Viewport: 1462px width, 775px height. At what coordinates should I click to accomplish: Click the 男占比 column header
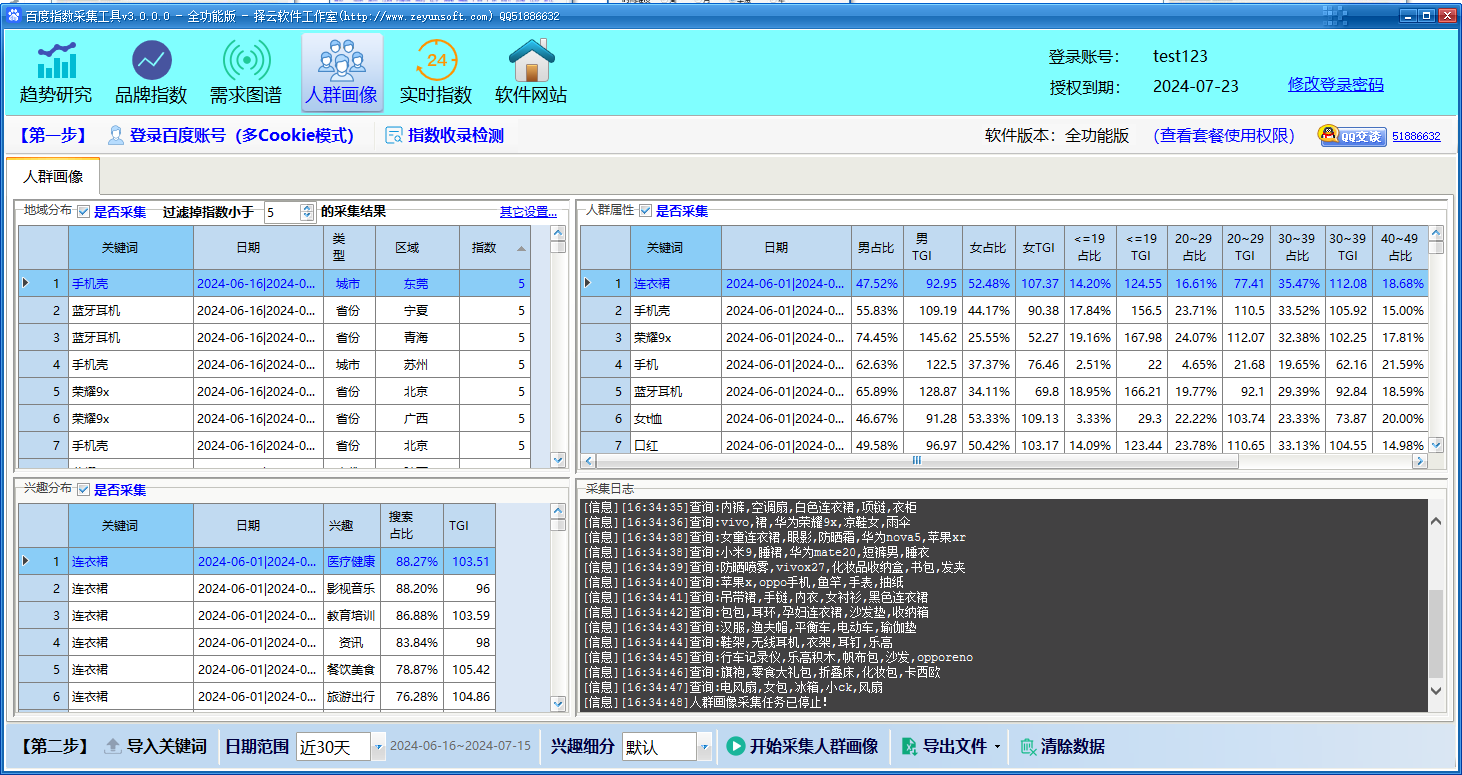(877, 248)
